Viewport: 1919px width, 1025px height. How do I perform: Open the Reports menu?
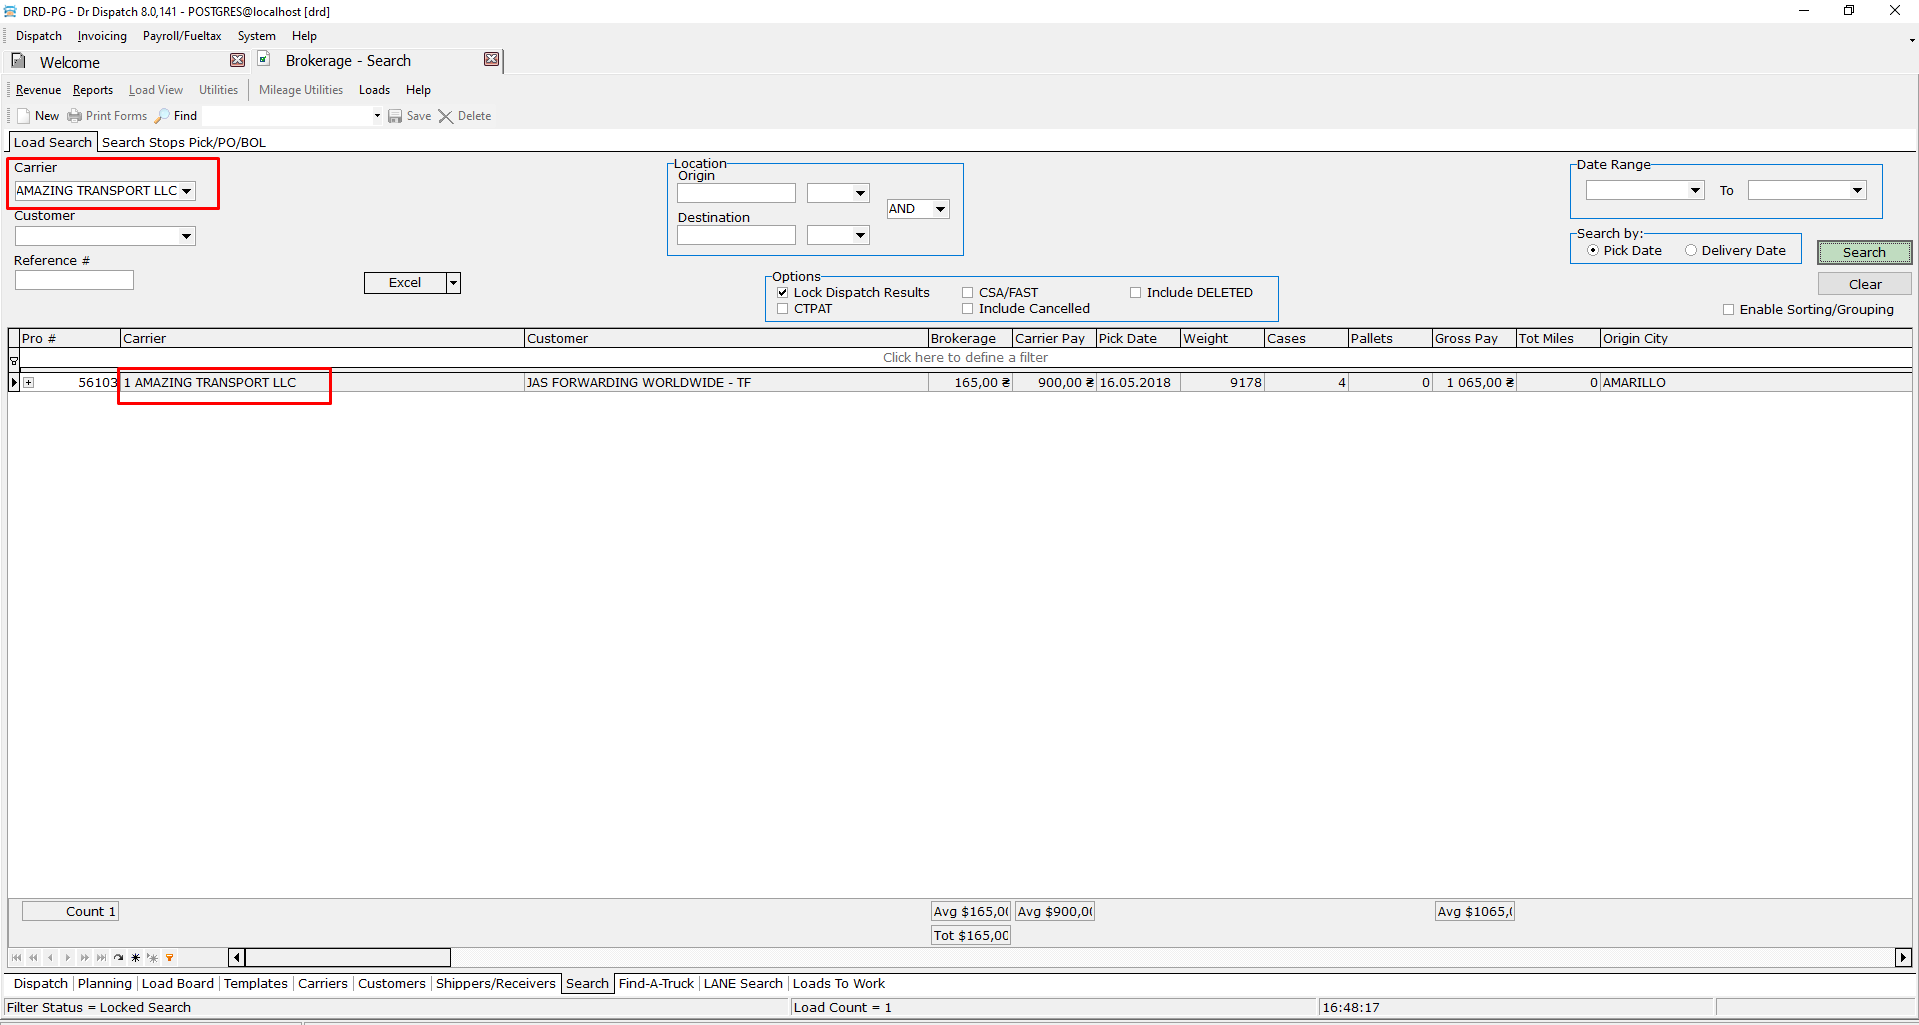point(92,90)
